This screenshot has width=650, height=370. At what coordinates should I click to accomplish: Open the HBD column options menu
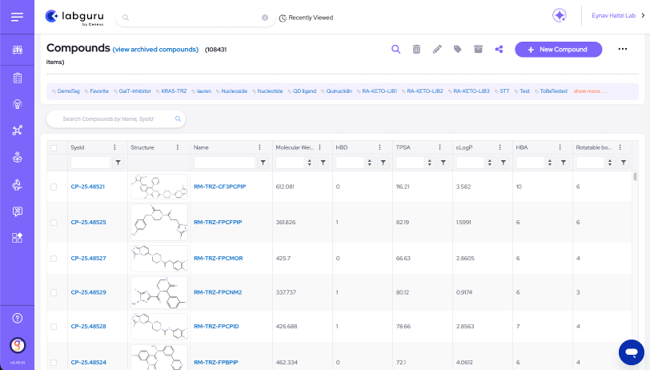pos(380,148)
